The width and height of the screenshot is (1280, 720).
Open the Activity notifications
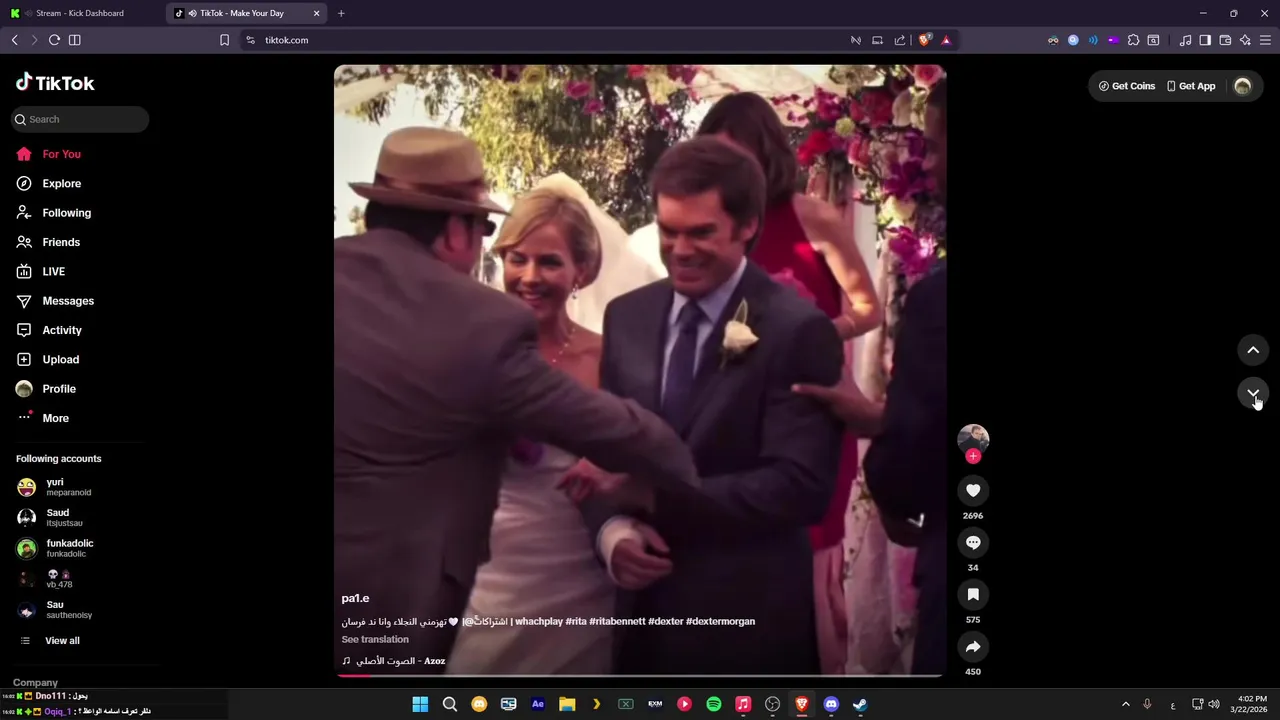click(49, 330)
